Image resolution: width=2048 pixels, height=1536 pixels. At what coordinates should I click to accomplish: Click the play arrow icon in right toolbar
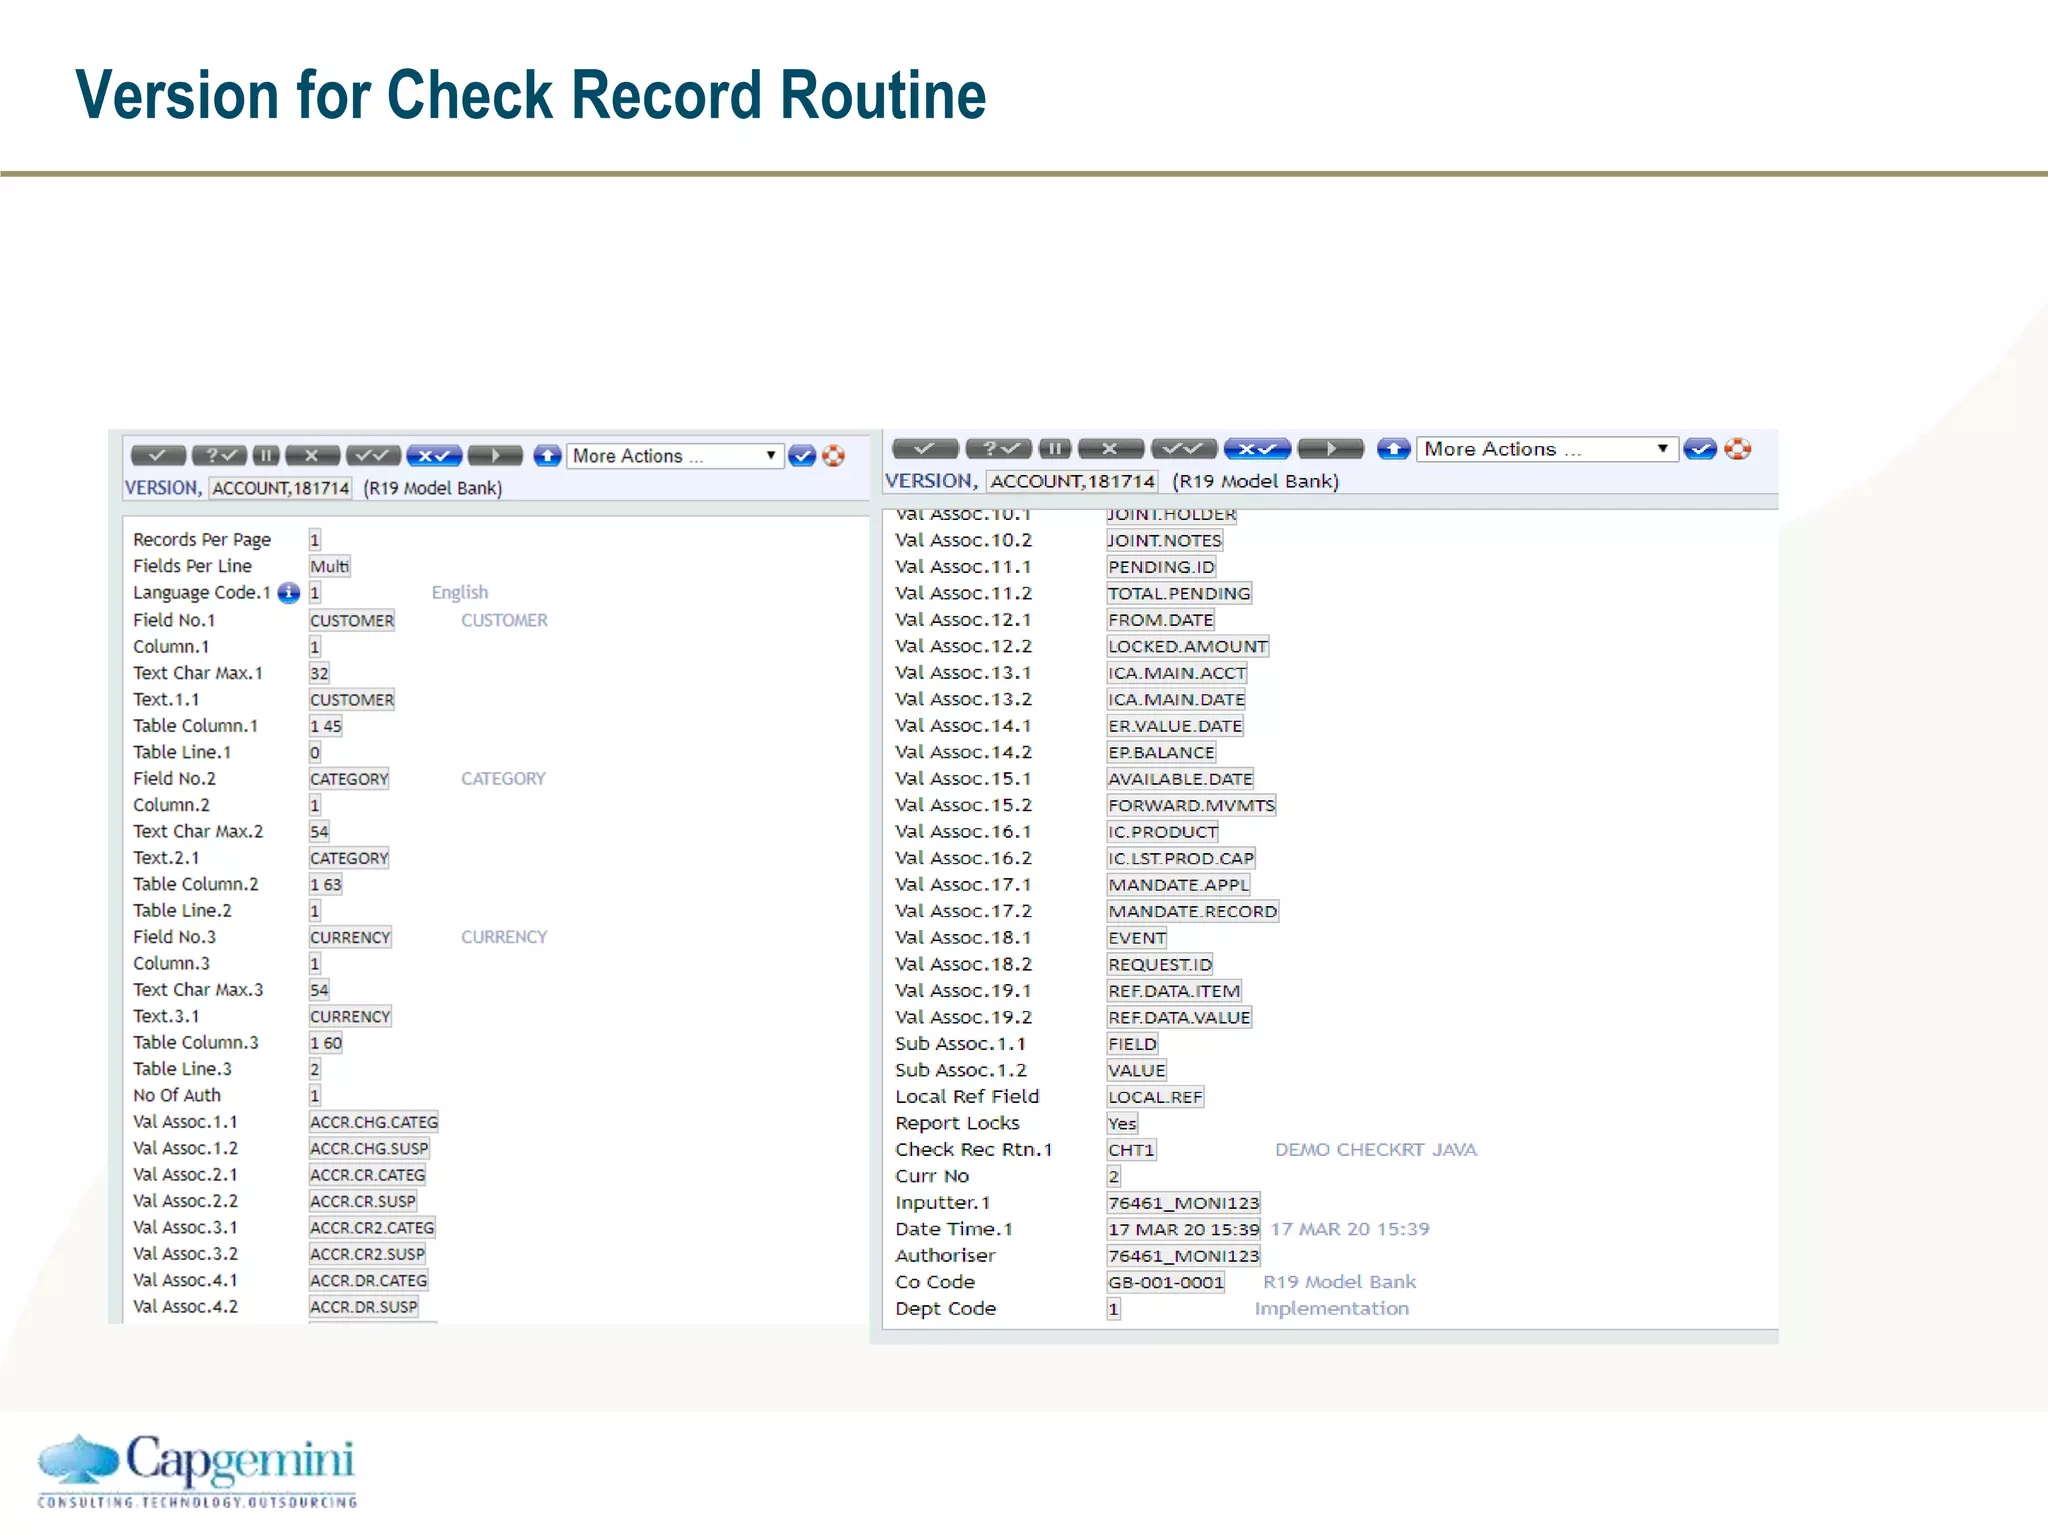[x=1330, y=449]
